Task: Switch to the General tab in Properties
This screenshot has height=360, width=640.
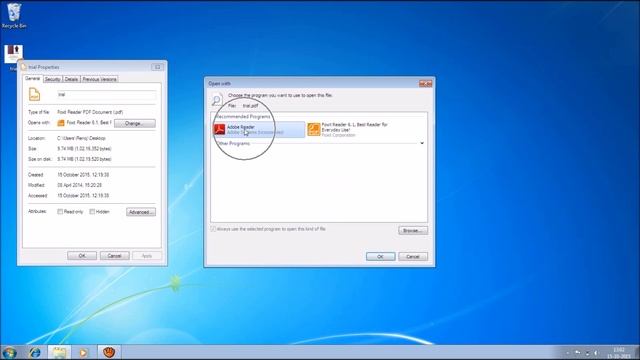Action: (x=33, y=79)
